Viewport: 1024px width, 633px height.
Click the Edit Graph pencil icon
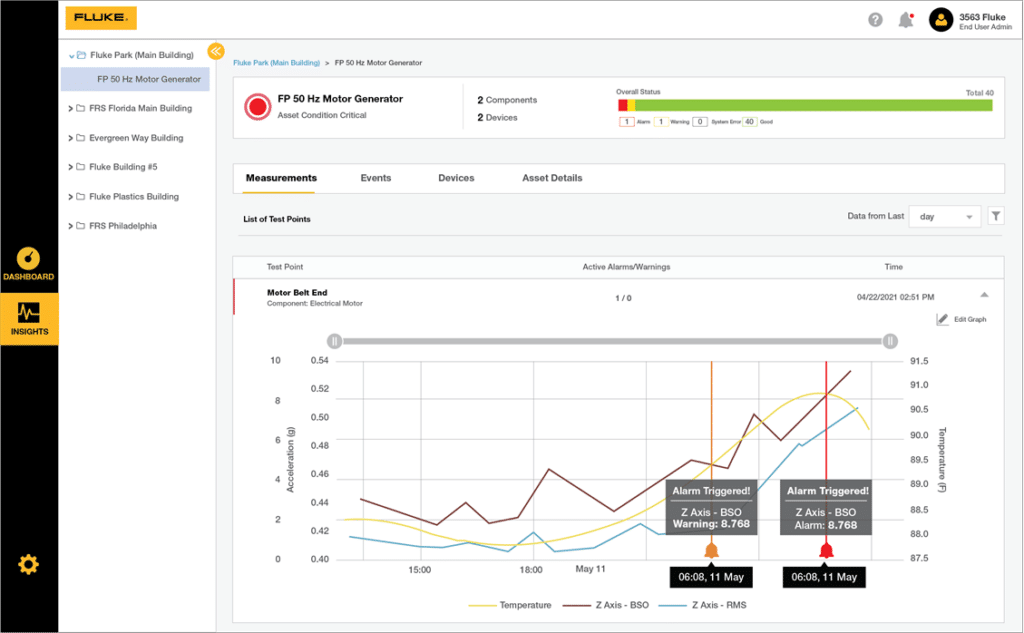coord(942,319)
